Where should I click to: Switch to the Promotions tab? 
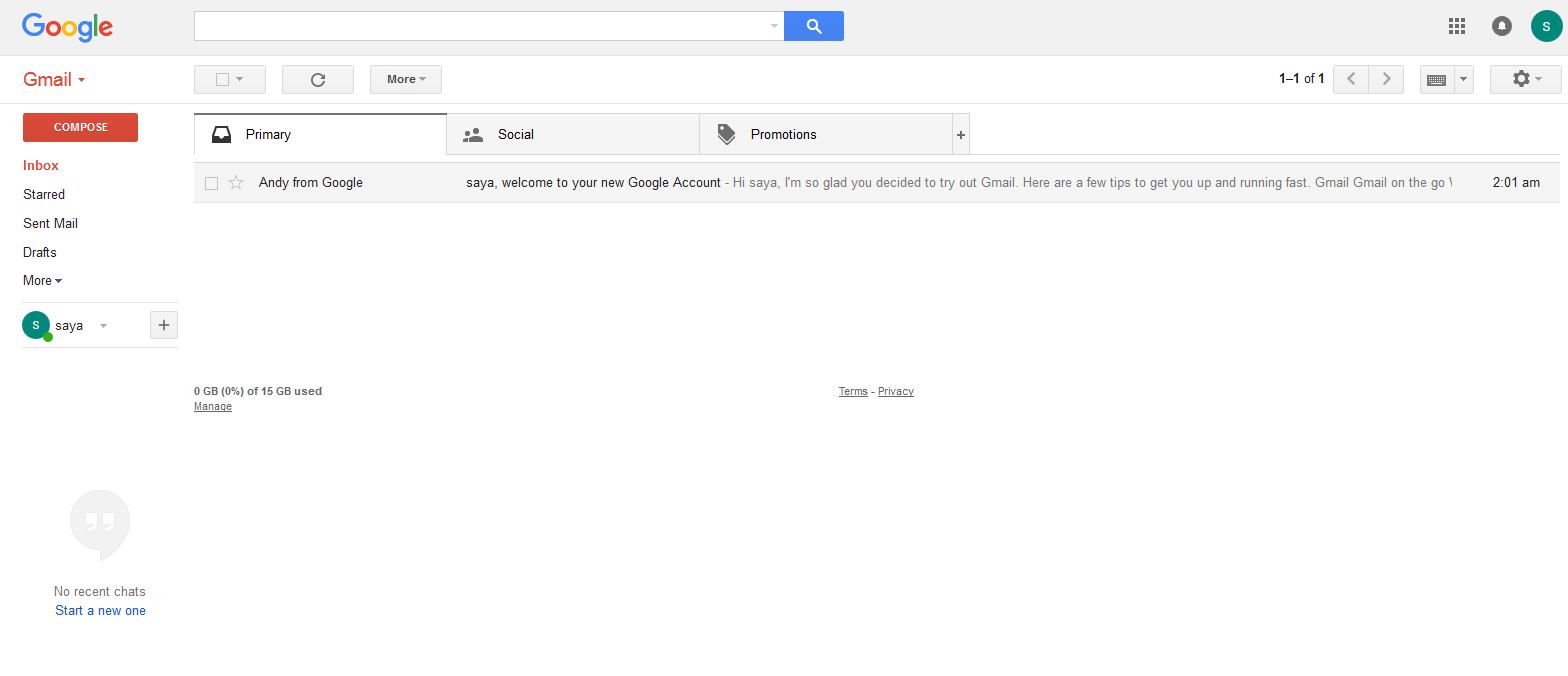(x=826, y=134)
